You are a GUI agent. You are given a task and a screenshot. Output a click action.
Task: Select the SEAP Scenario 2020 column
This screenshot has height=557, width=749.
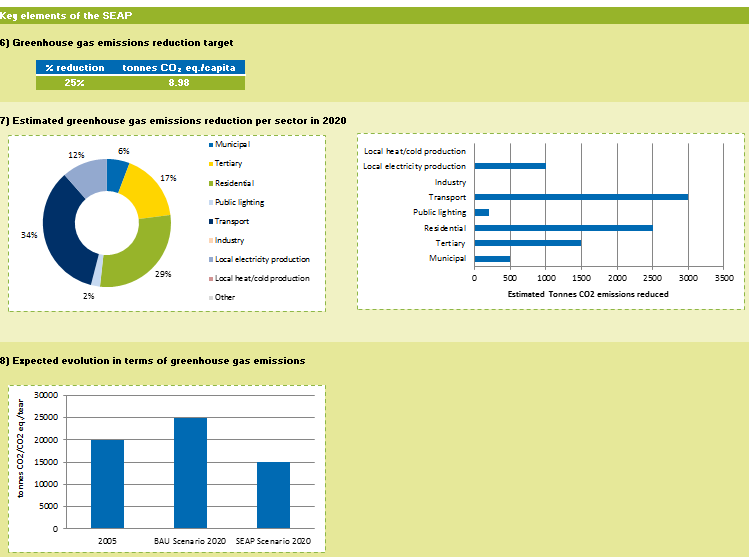point(273,495)
